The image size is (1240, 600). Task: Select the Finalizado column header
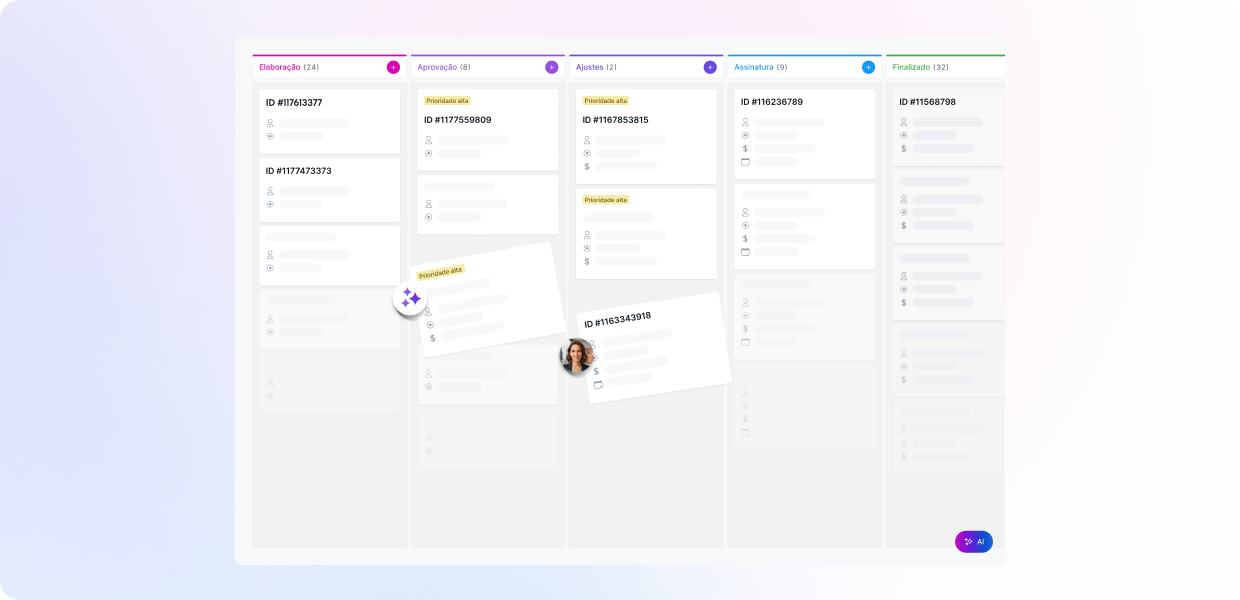911,67
